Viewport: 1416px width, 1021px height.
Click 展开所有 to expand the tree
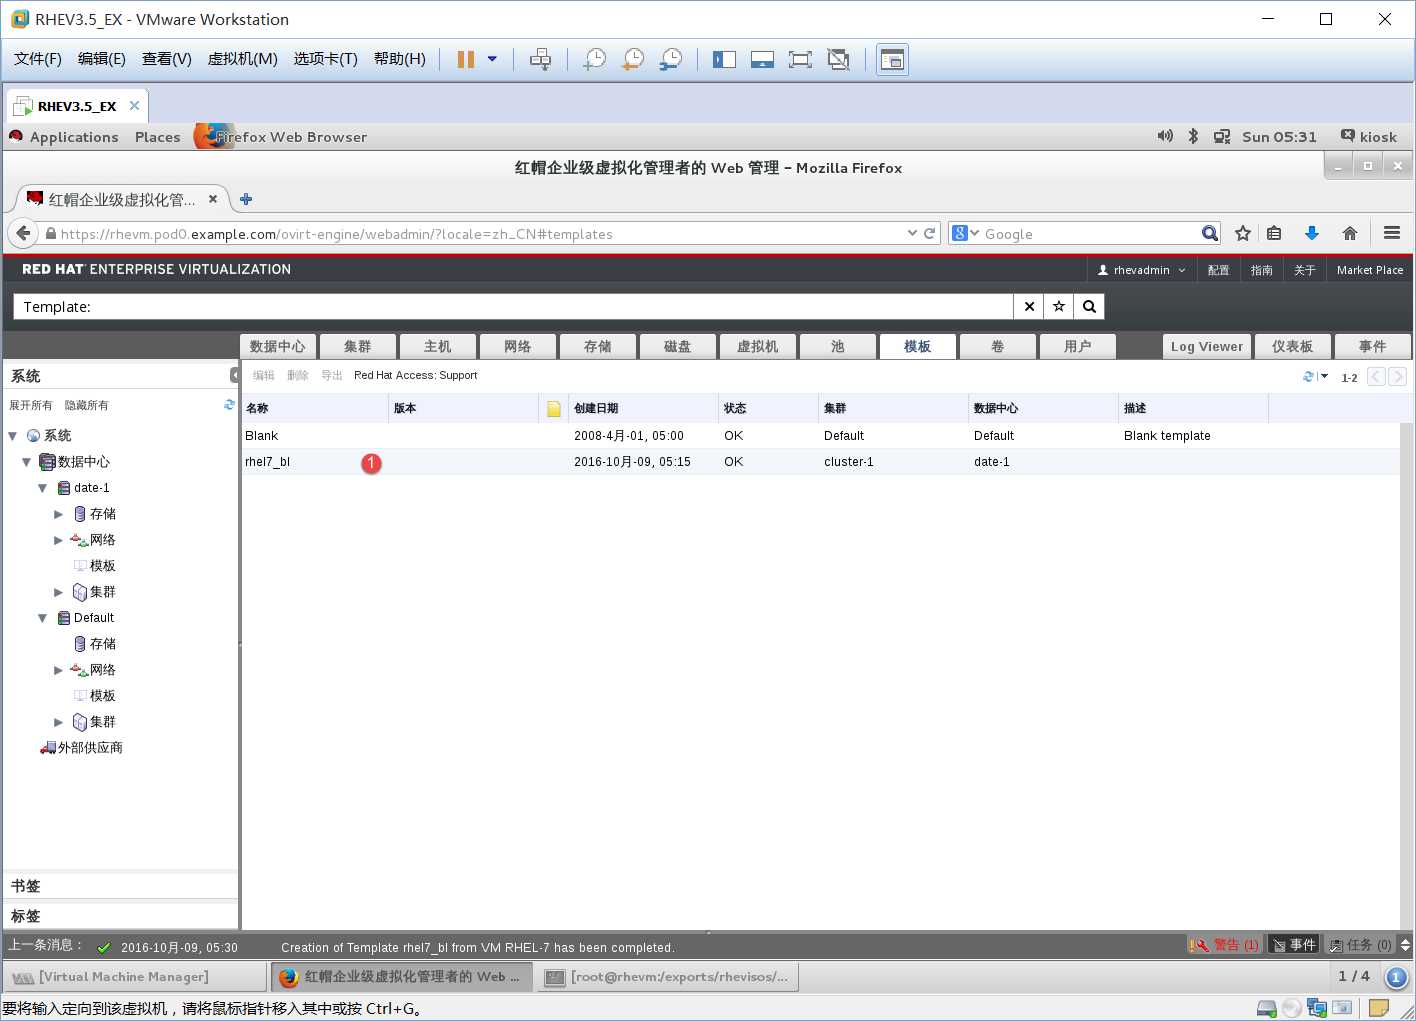click(31, 405)
